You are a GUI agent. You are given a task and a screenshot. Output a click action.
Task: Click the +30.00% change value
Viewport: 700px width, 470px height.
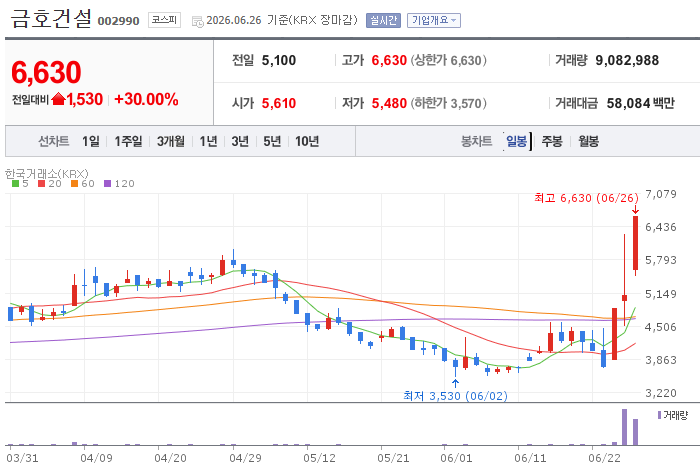146,99
